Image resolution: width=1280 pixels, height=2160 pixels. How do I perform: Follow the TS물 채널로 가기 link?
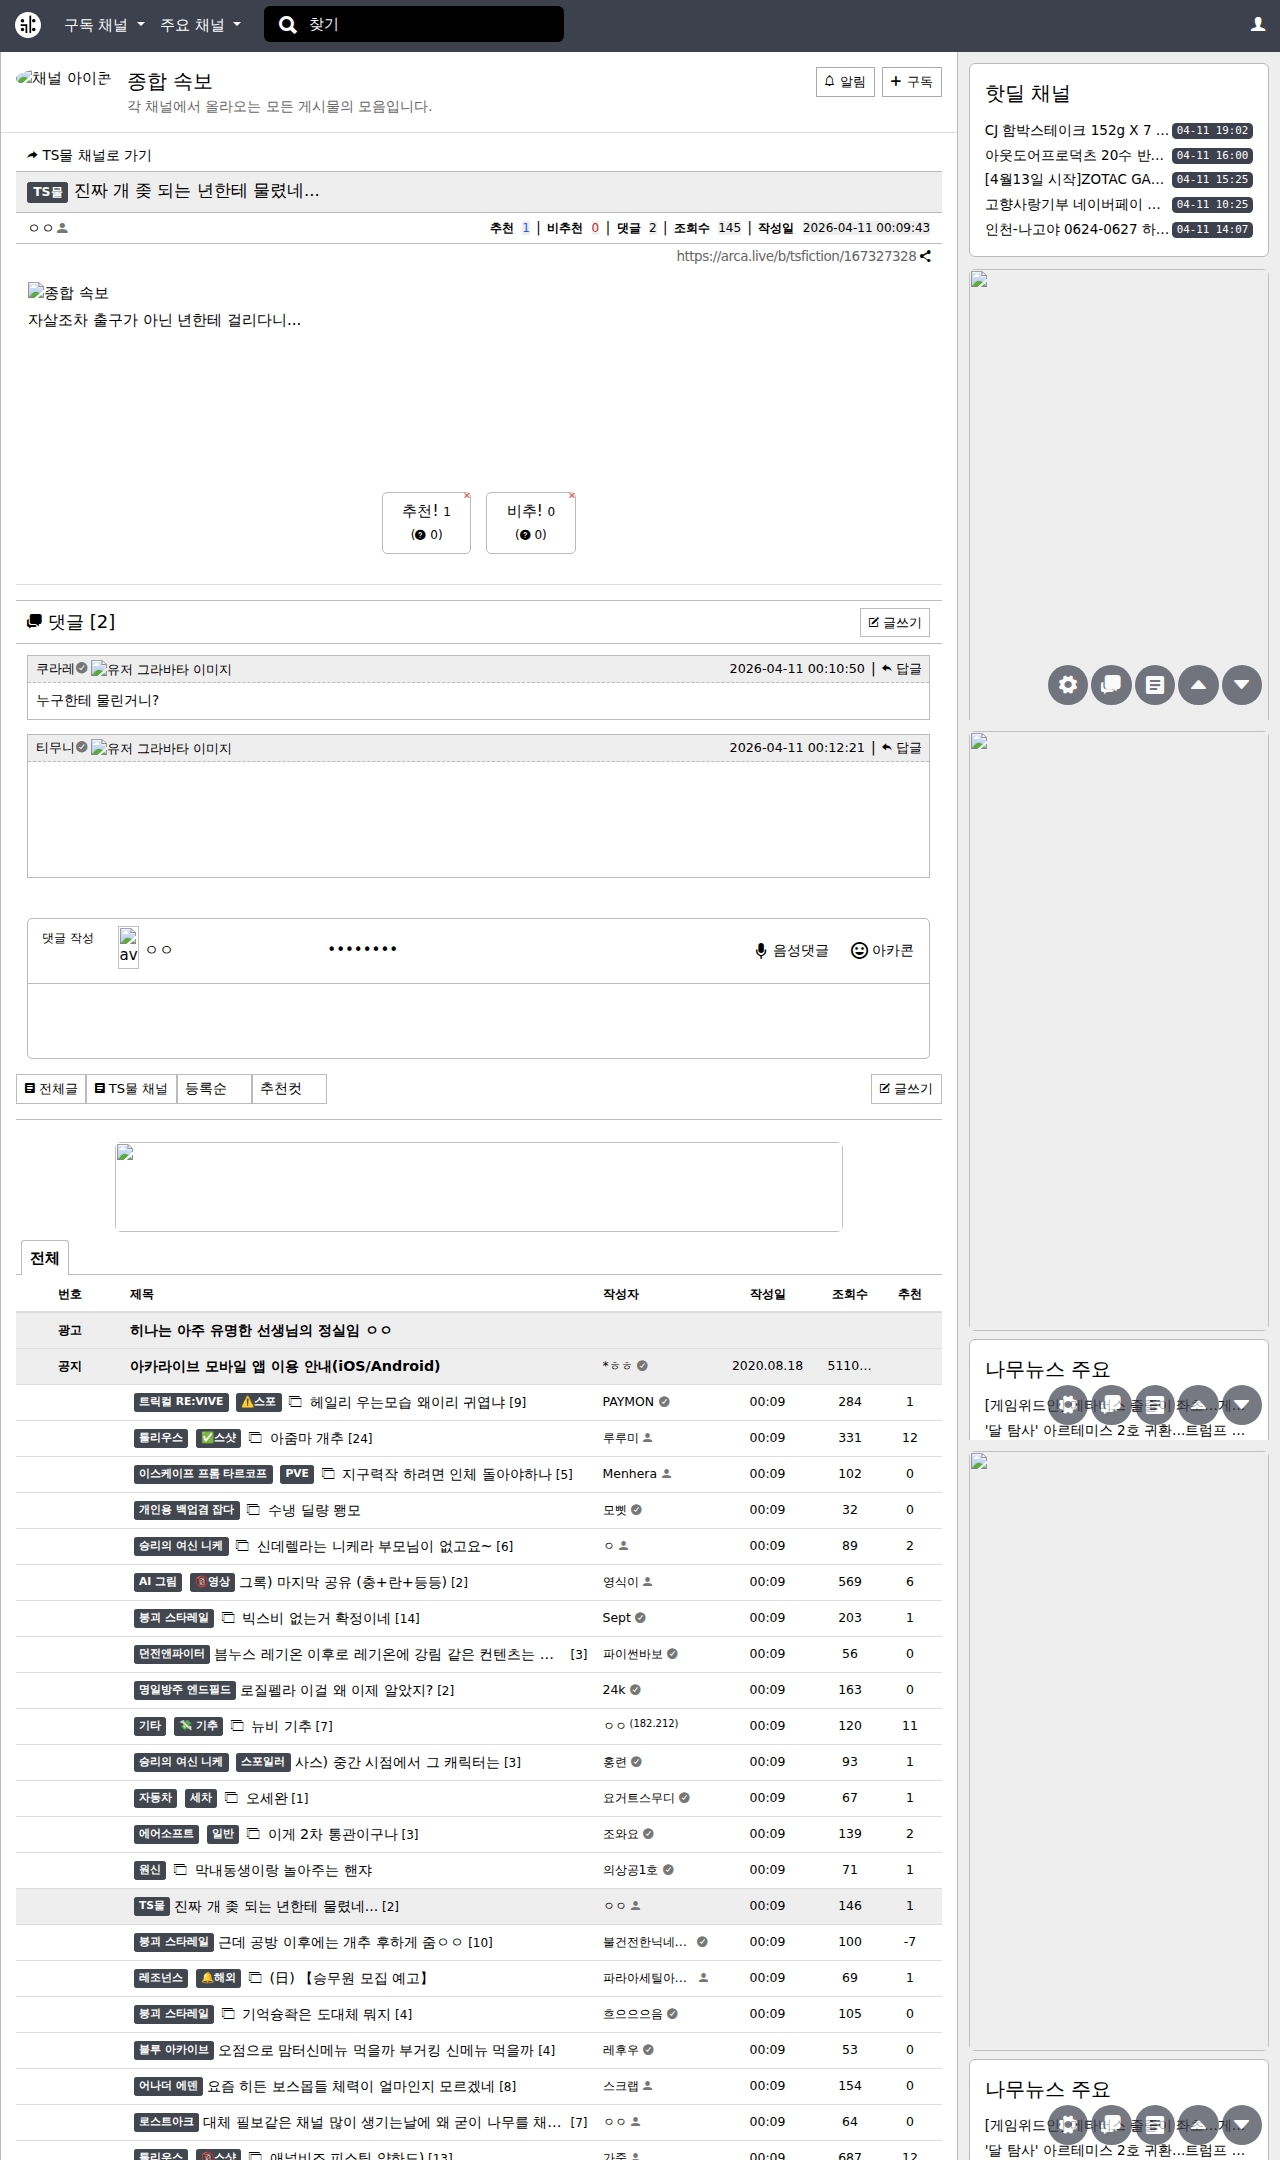(x=89, y=156)
